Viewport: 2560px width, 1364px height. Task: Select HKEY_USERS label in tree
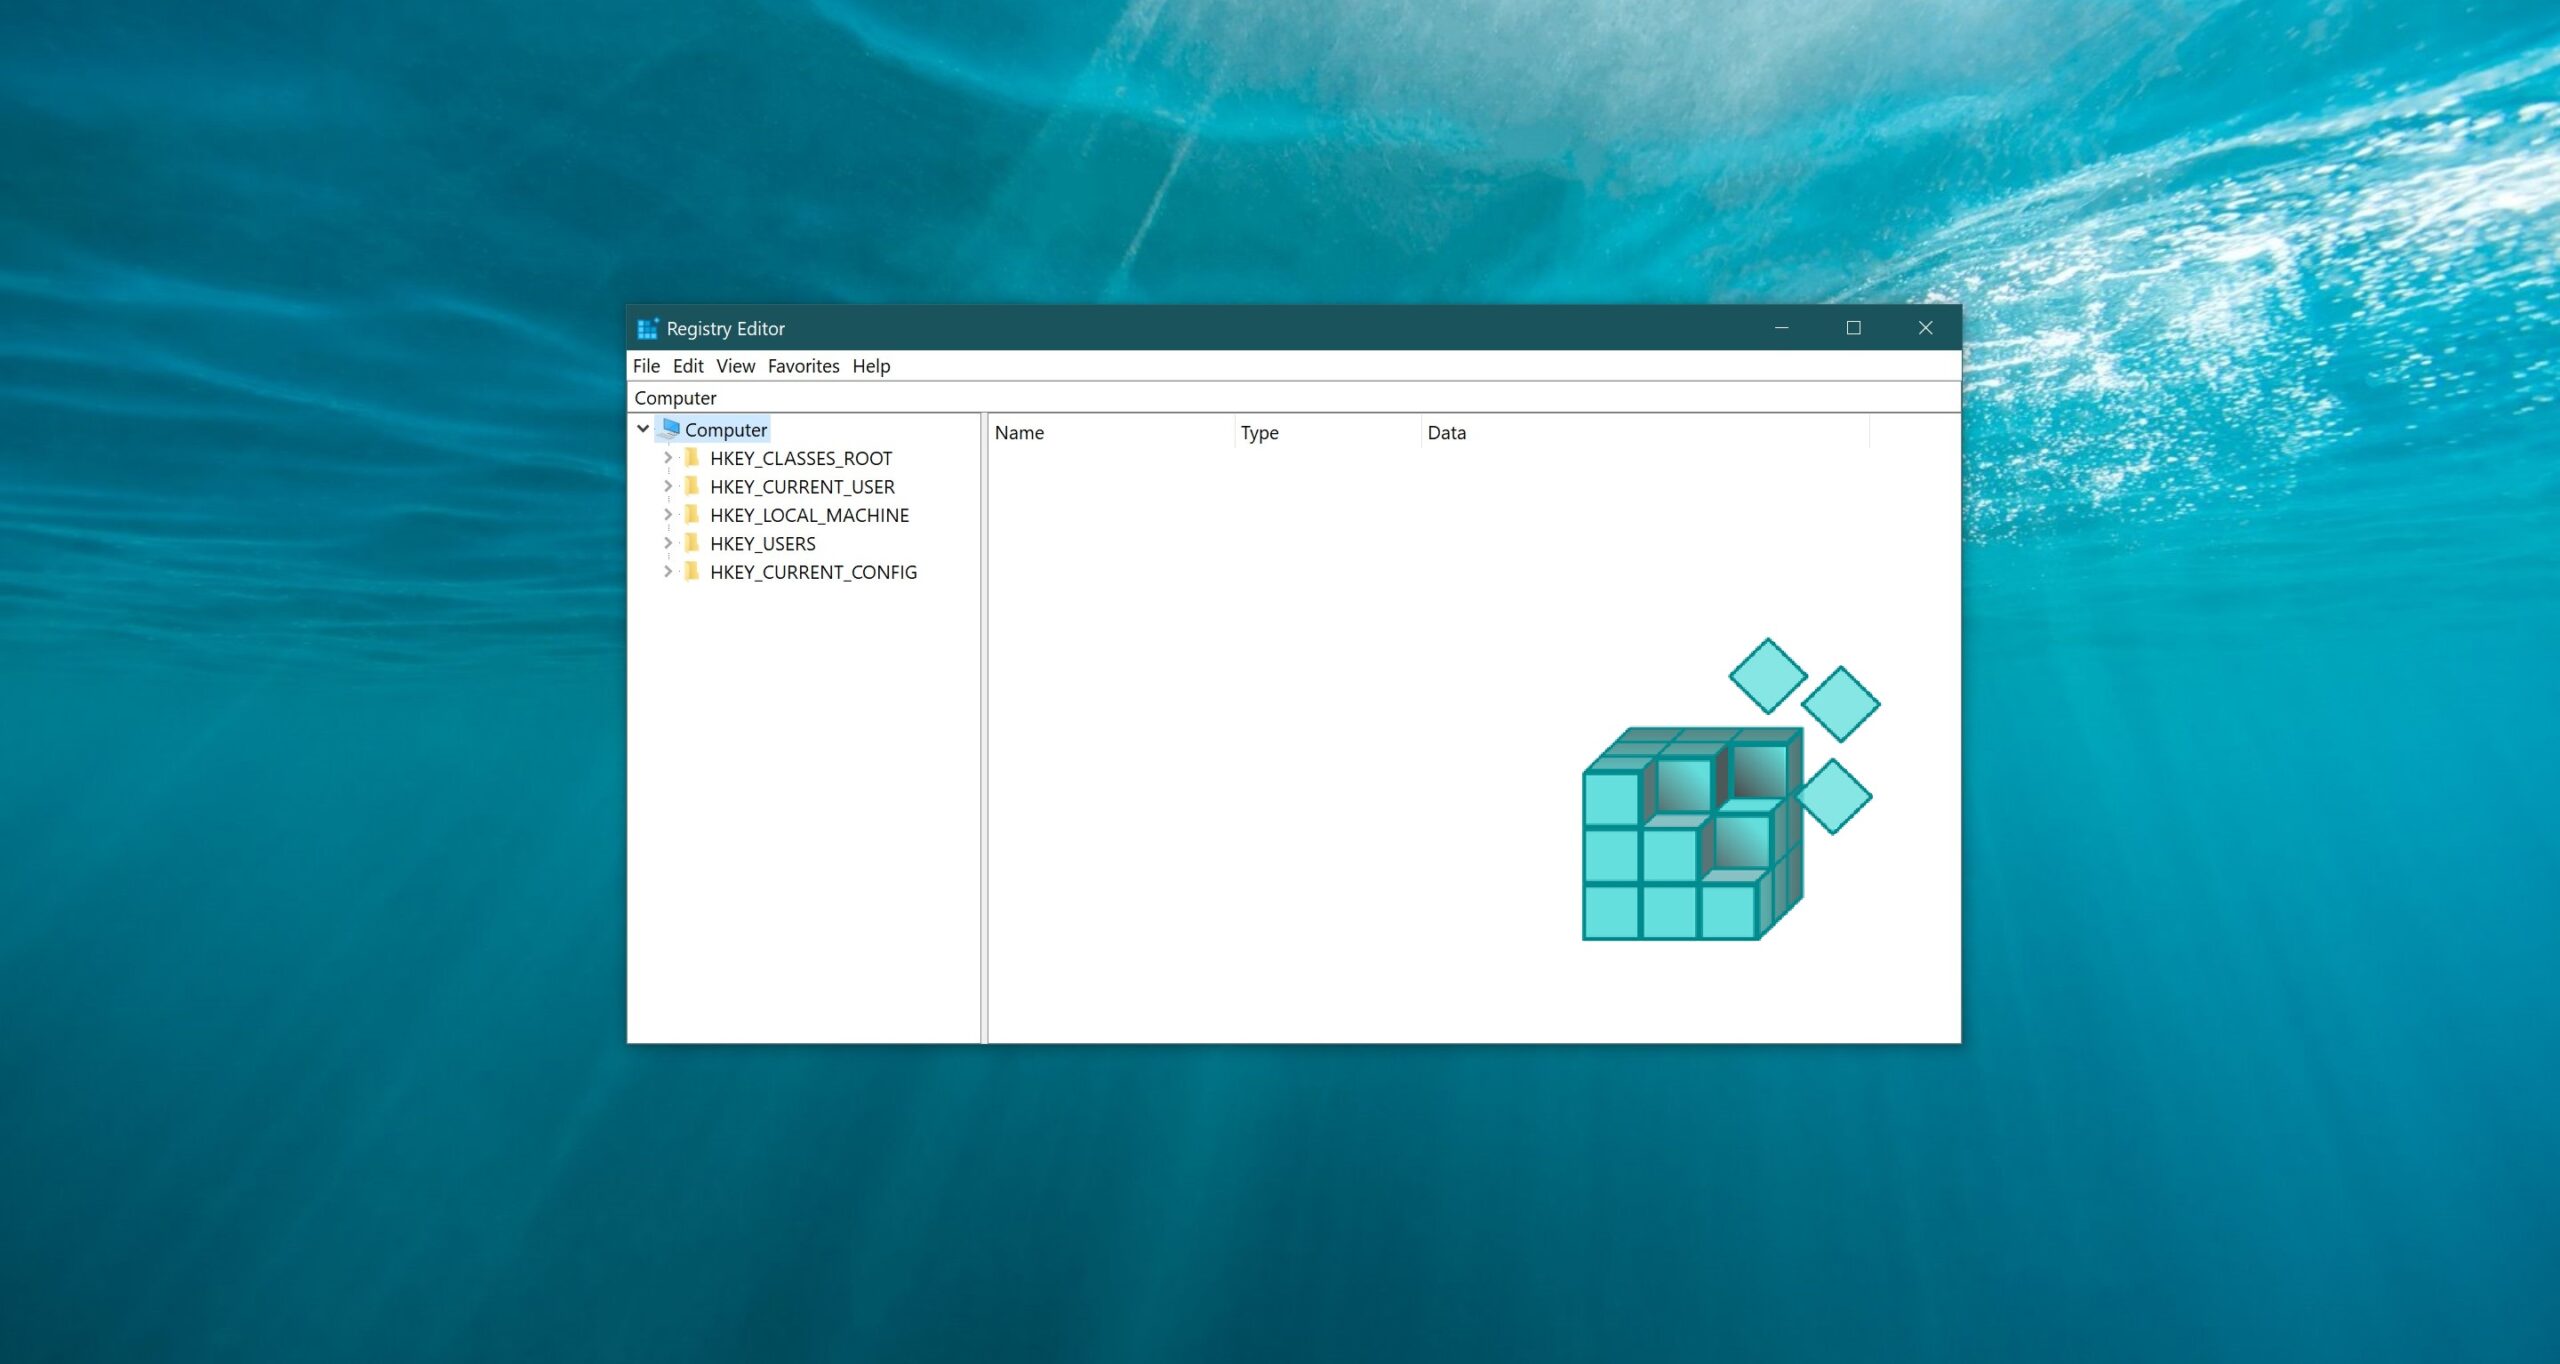tap(763, 544)
